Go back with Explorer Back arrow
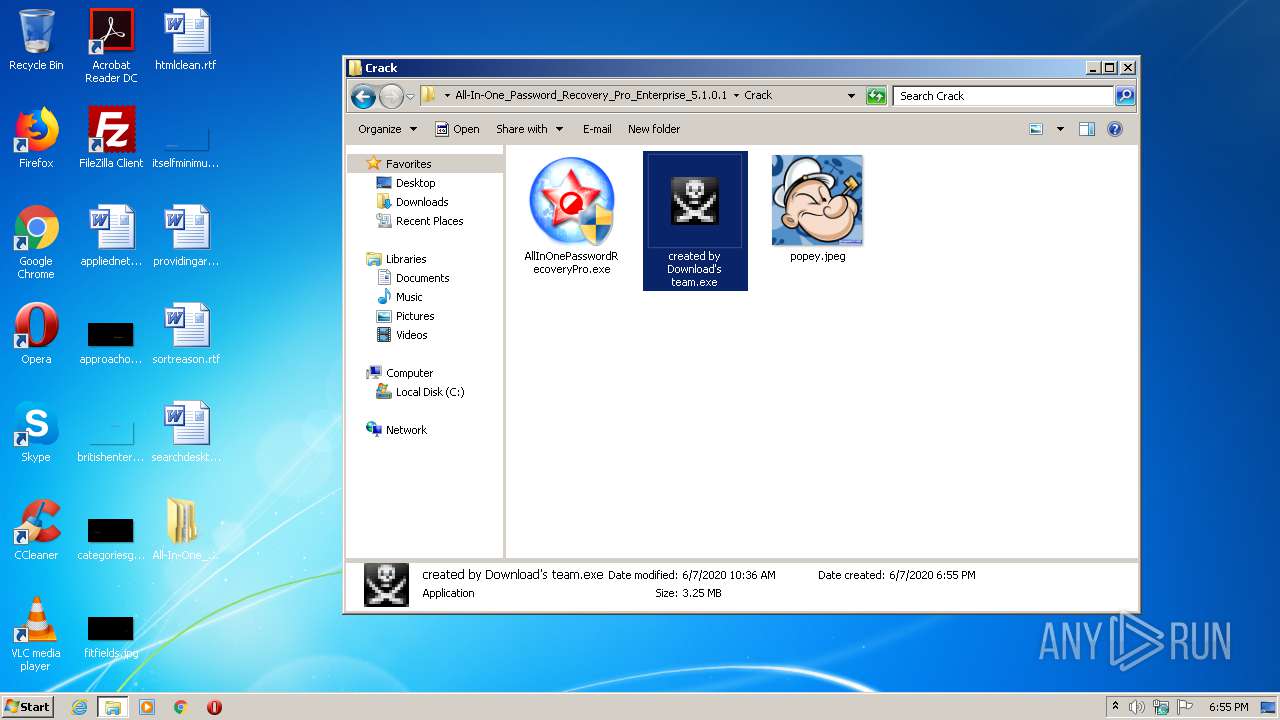This screenshot has width=1280, height=720. (364, 96)
